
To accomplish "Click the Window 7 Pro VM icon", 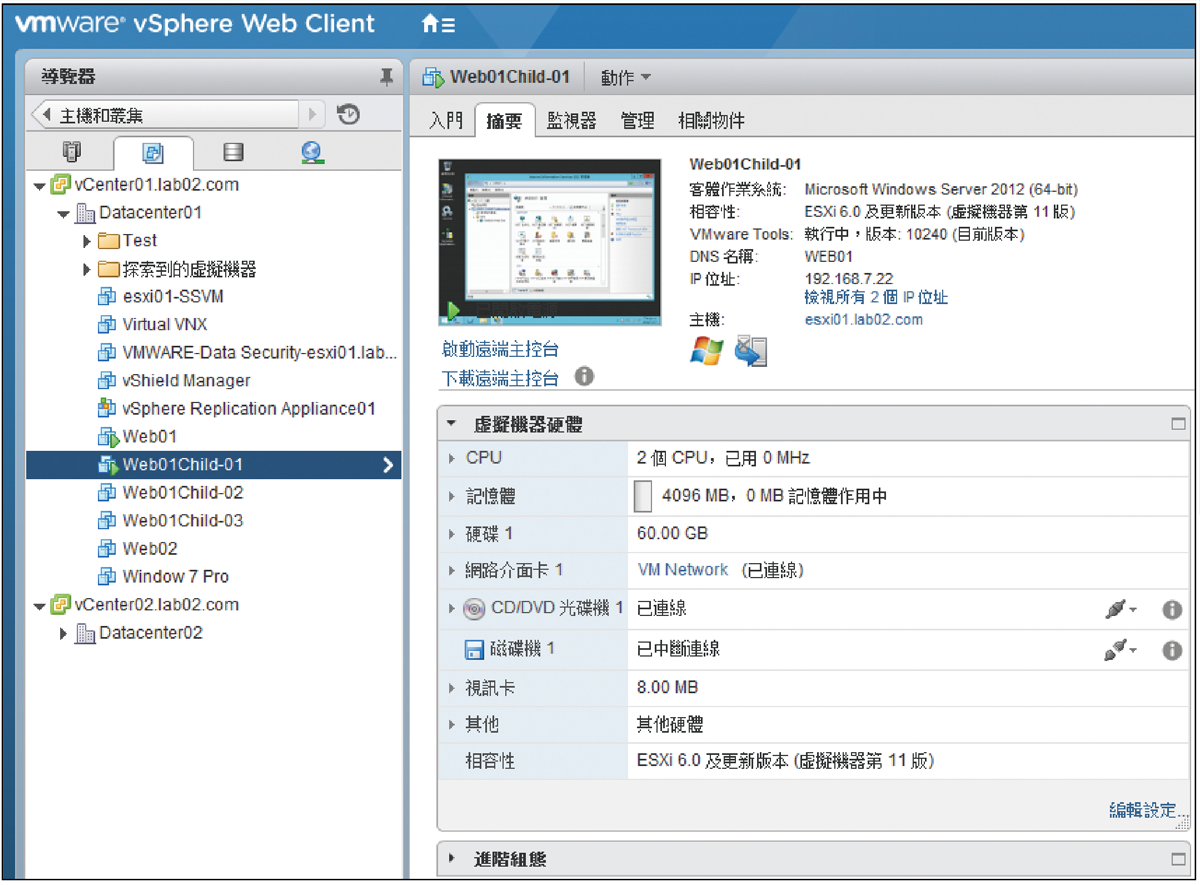I will pyautogui.click(x=108, y=577).
